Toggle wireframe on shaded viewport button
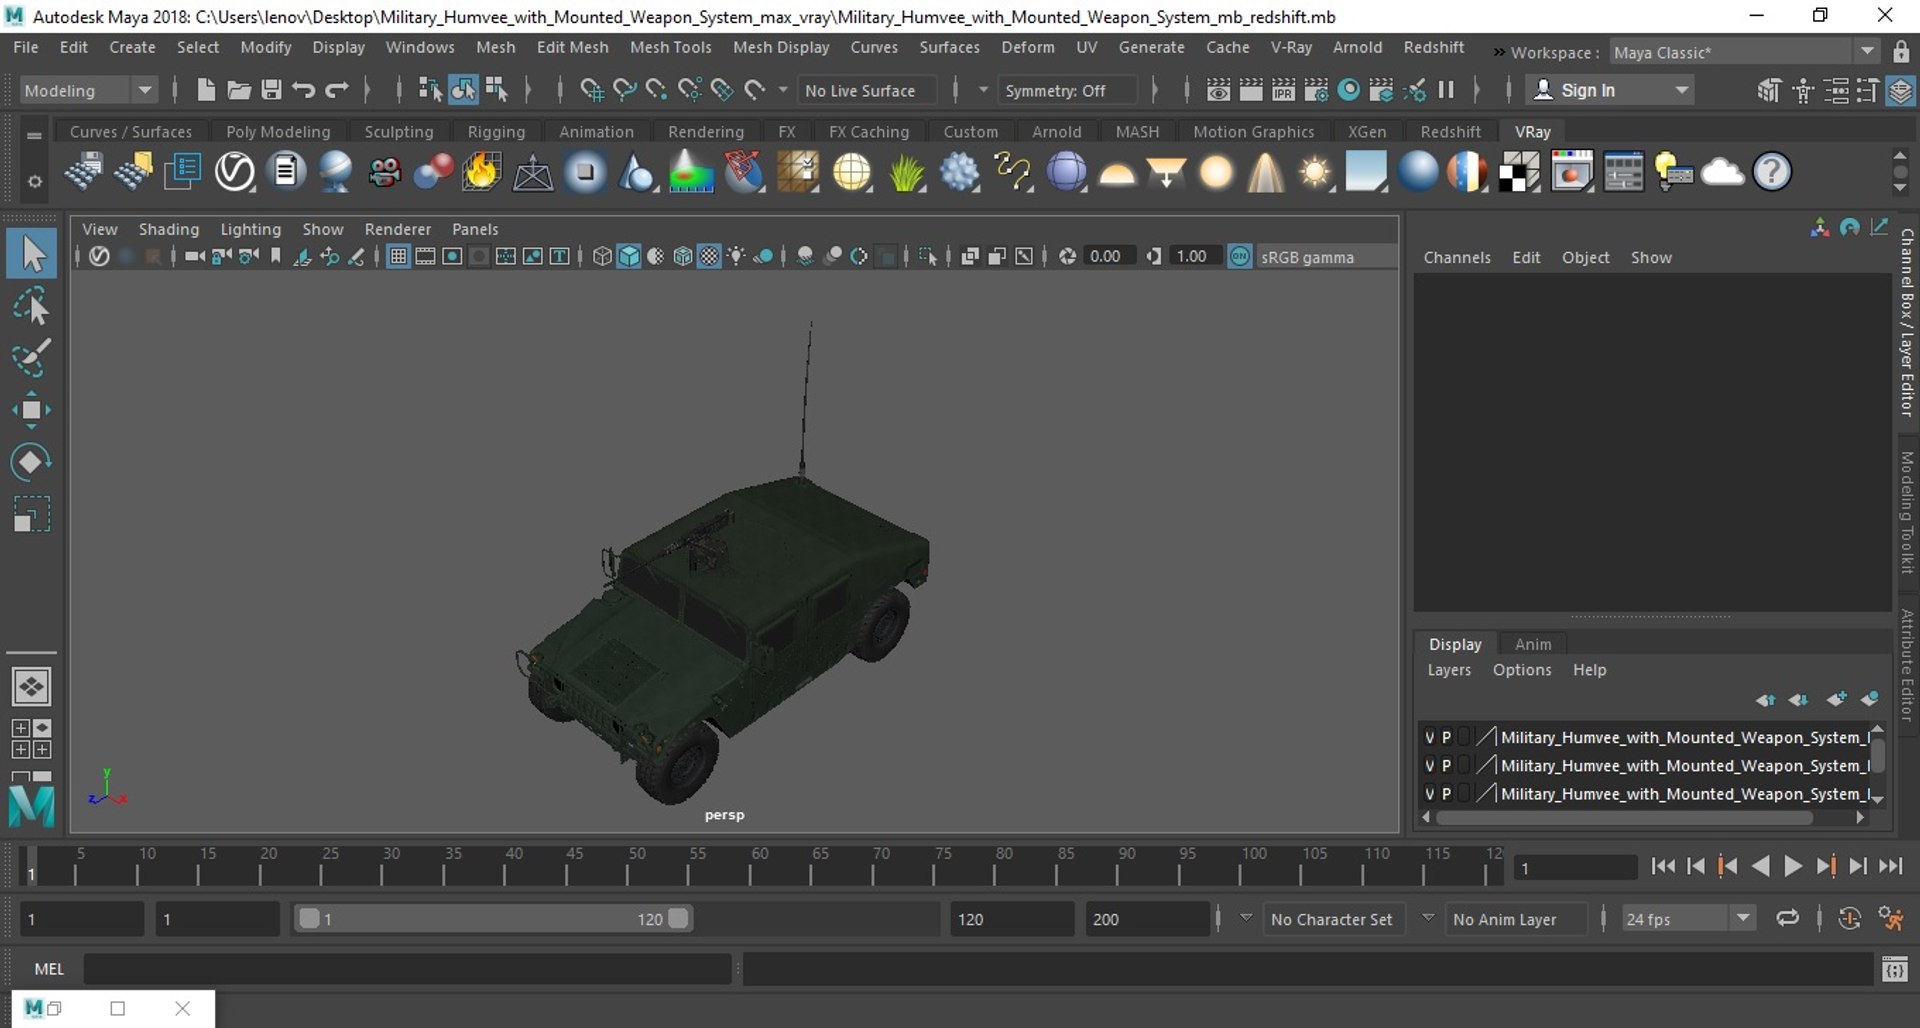This screenshot has width=1920, height=1028. pos(682,257)
